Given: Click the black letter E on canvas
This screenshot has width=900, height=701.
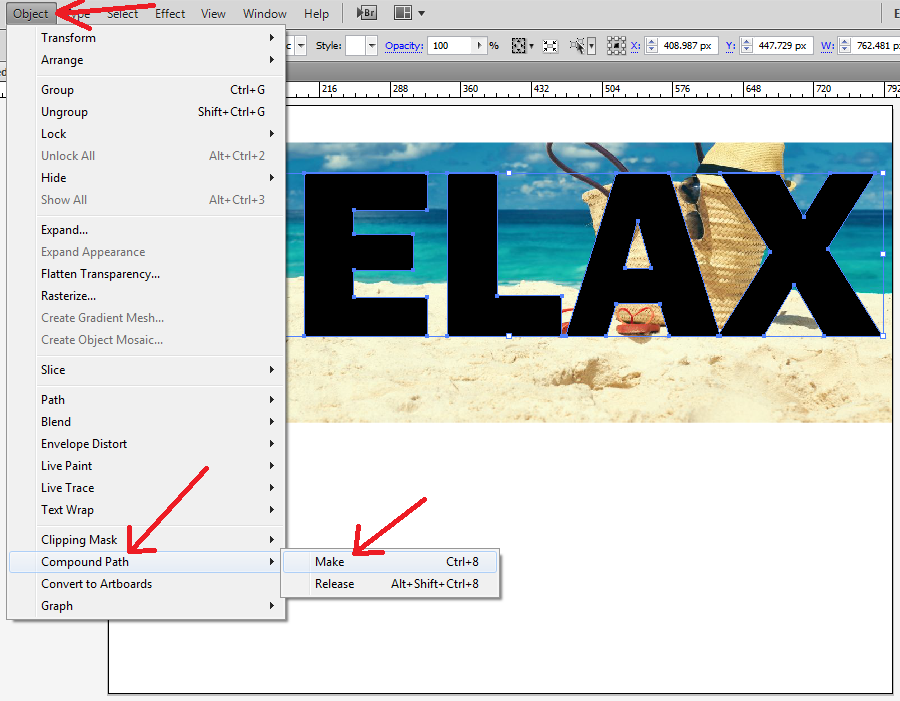Looking at the screenshot, I should [328, 254].
